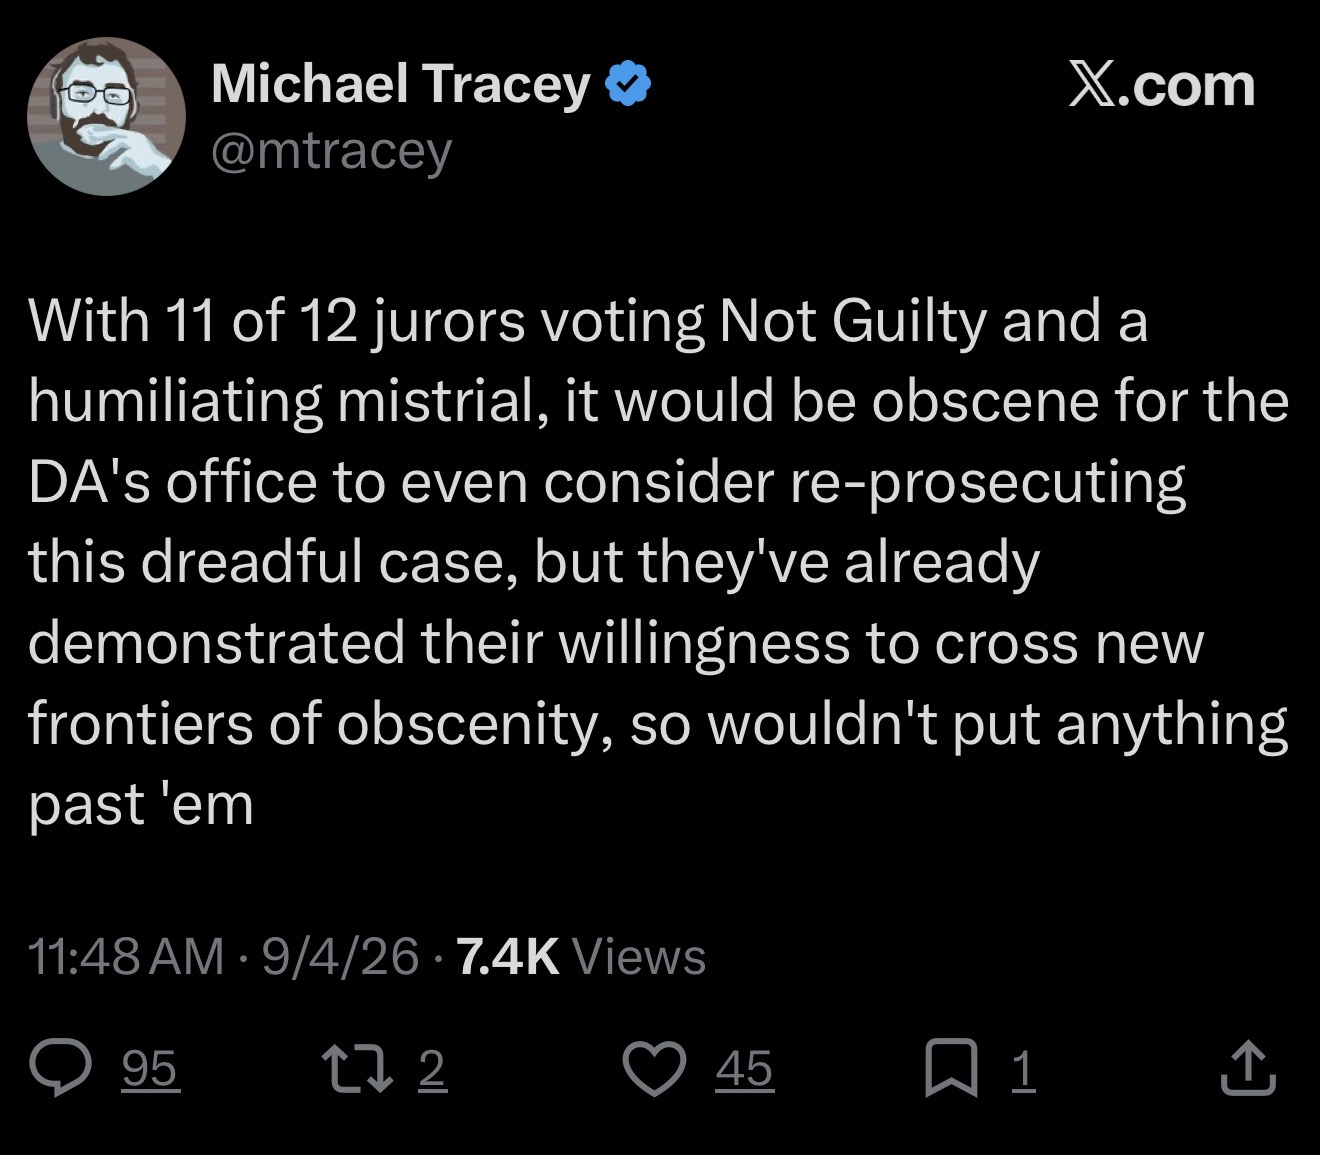View the 95 replies count

click(150, 1070)
